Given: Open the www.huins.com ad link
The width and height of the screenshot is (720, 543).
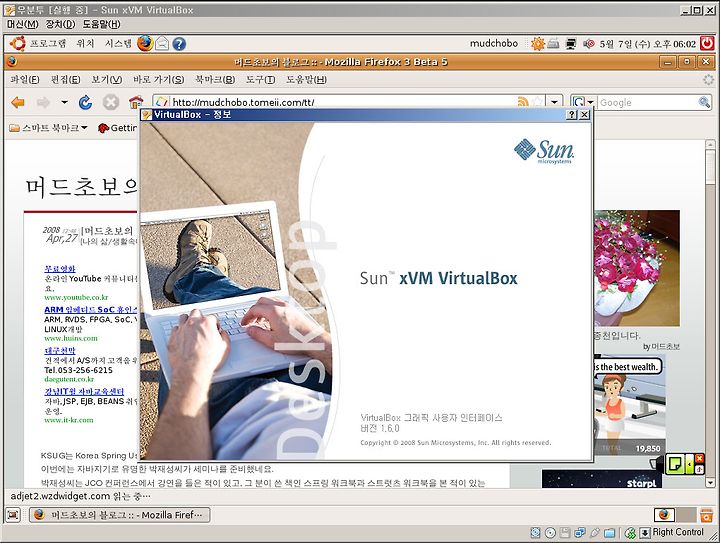Looking at the screenshot, I should pos(71,338).
